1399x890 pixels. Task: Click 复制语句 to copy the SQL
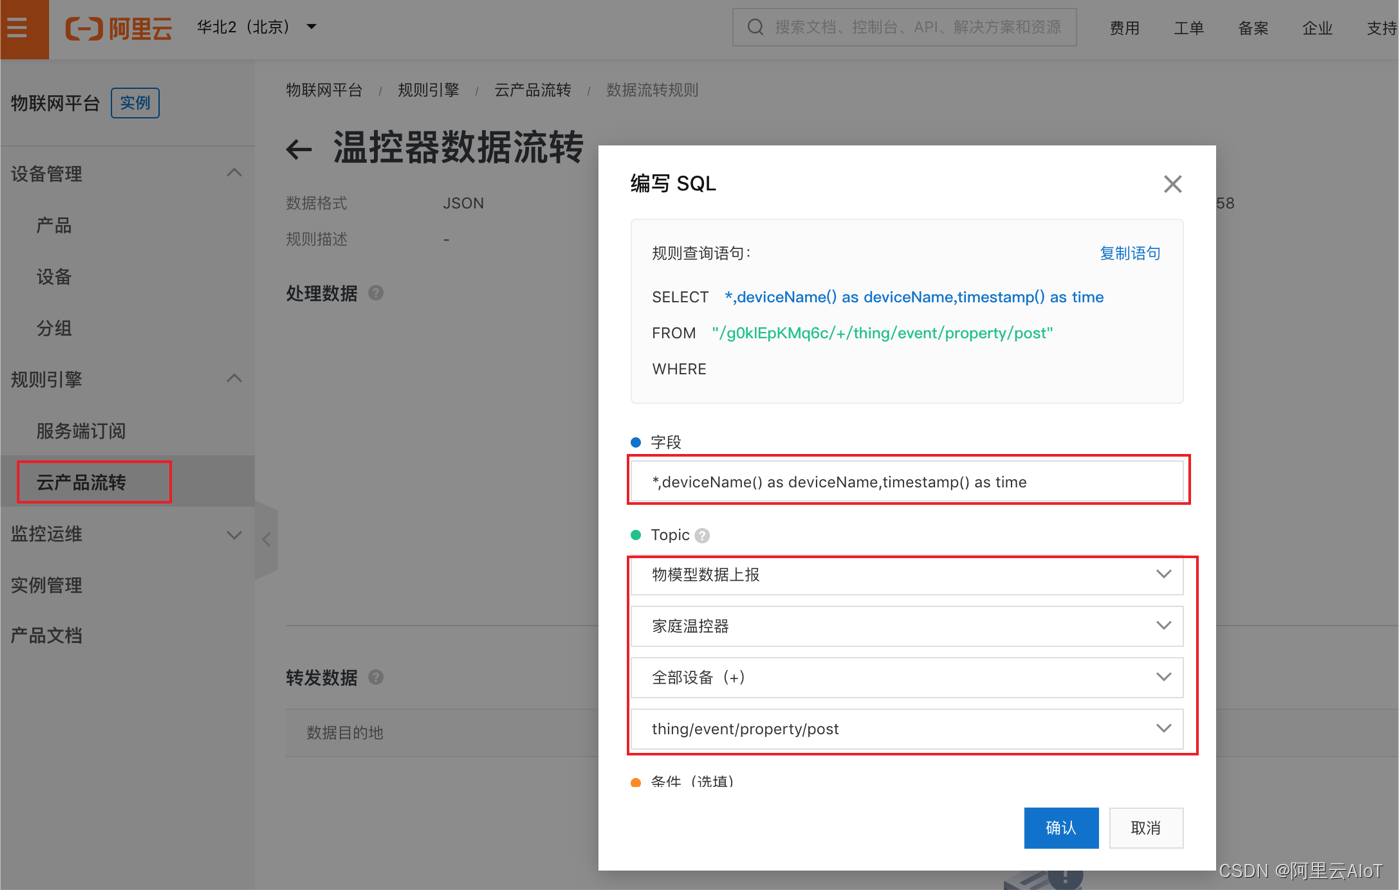click(x=1130, y=253)
